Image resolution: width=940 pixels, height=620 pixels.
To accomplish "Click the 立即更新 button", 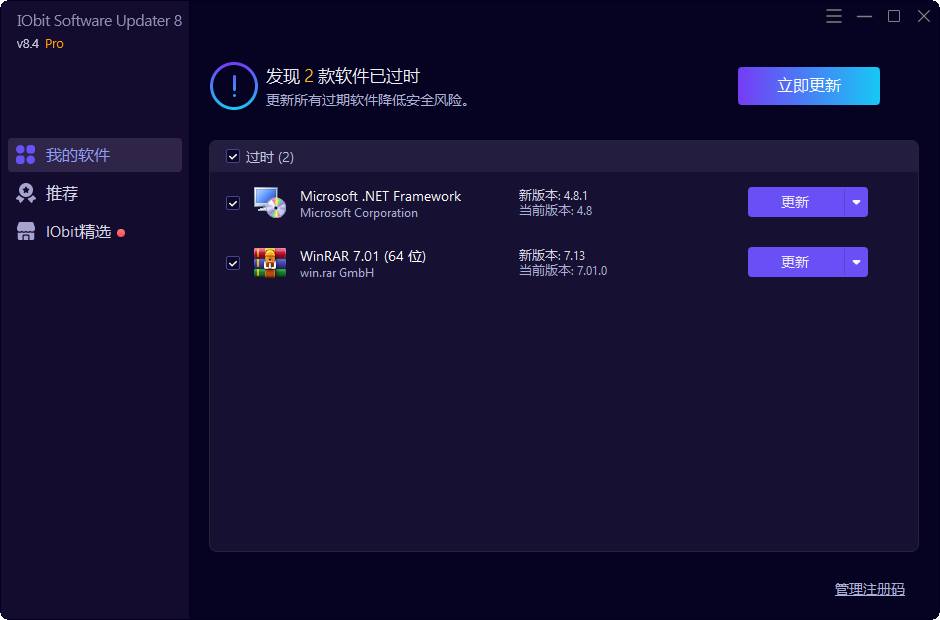I will (808, 86).
